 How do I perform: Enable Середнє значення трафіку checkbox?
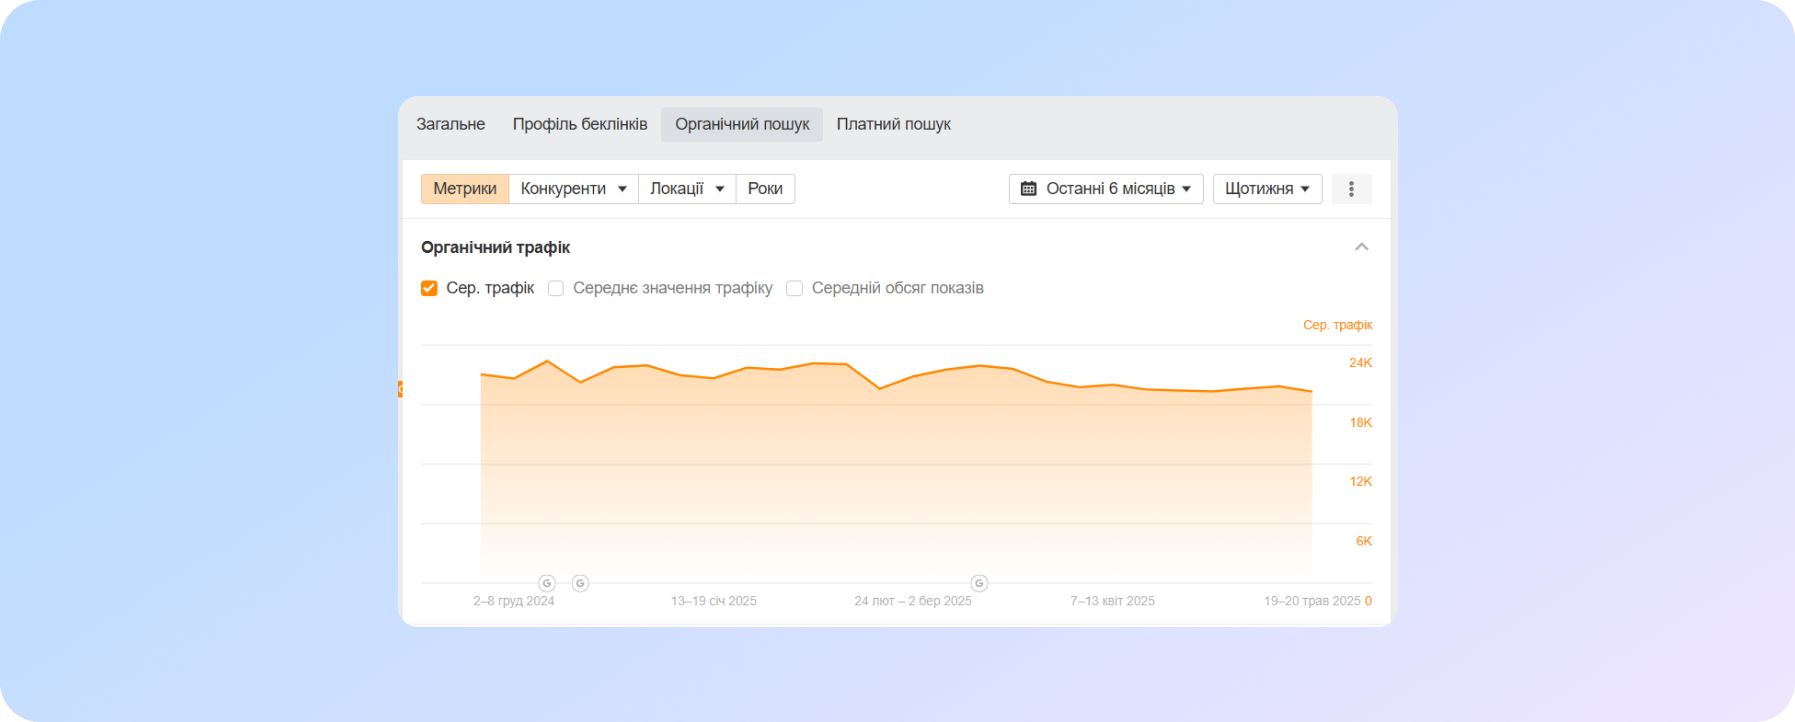coord(556,288)
